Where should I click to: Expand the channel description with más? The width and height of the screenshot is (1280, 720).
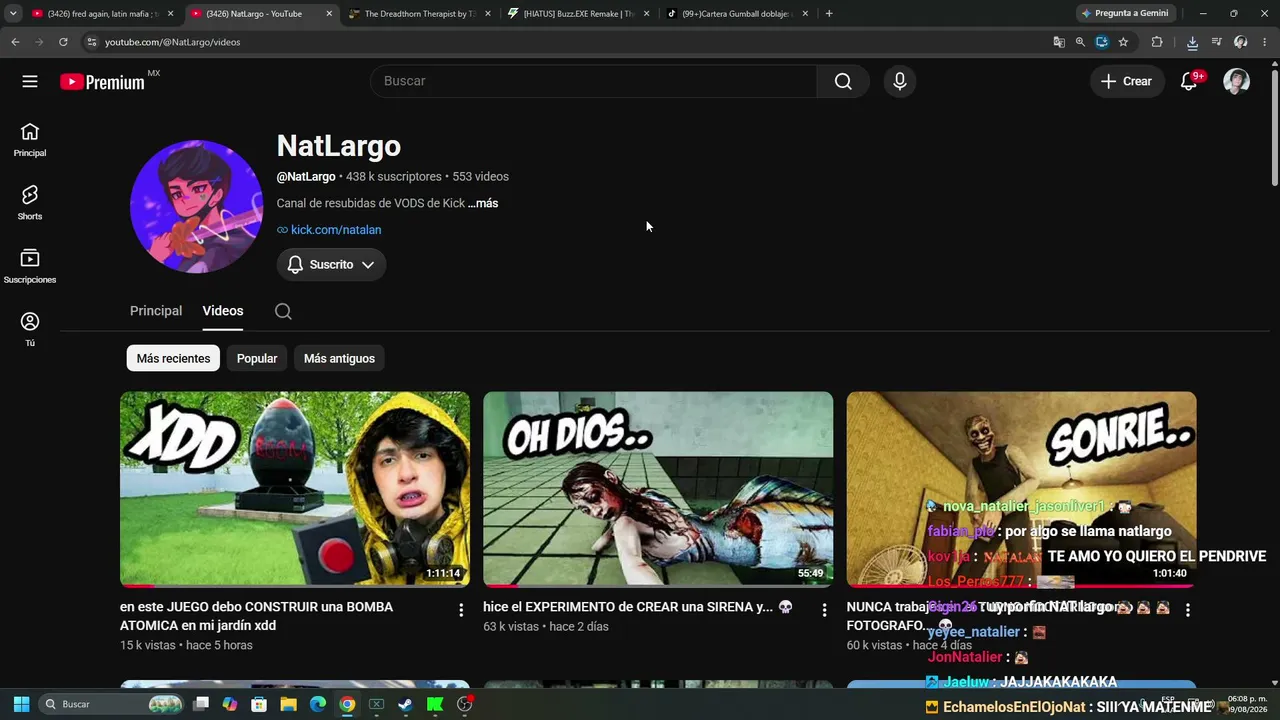tap(483, 203)
